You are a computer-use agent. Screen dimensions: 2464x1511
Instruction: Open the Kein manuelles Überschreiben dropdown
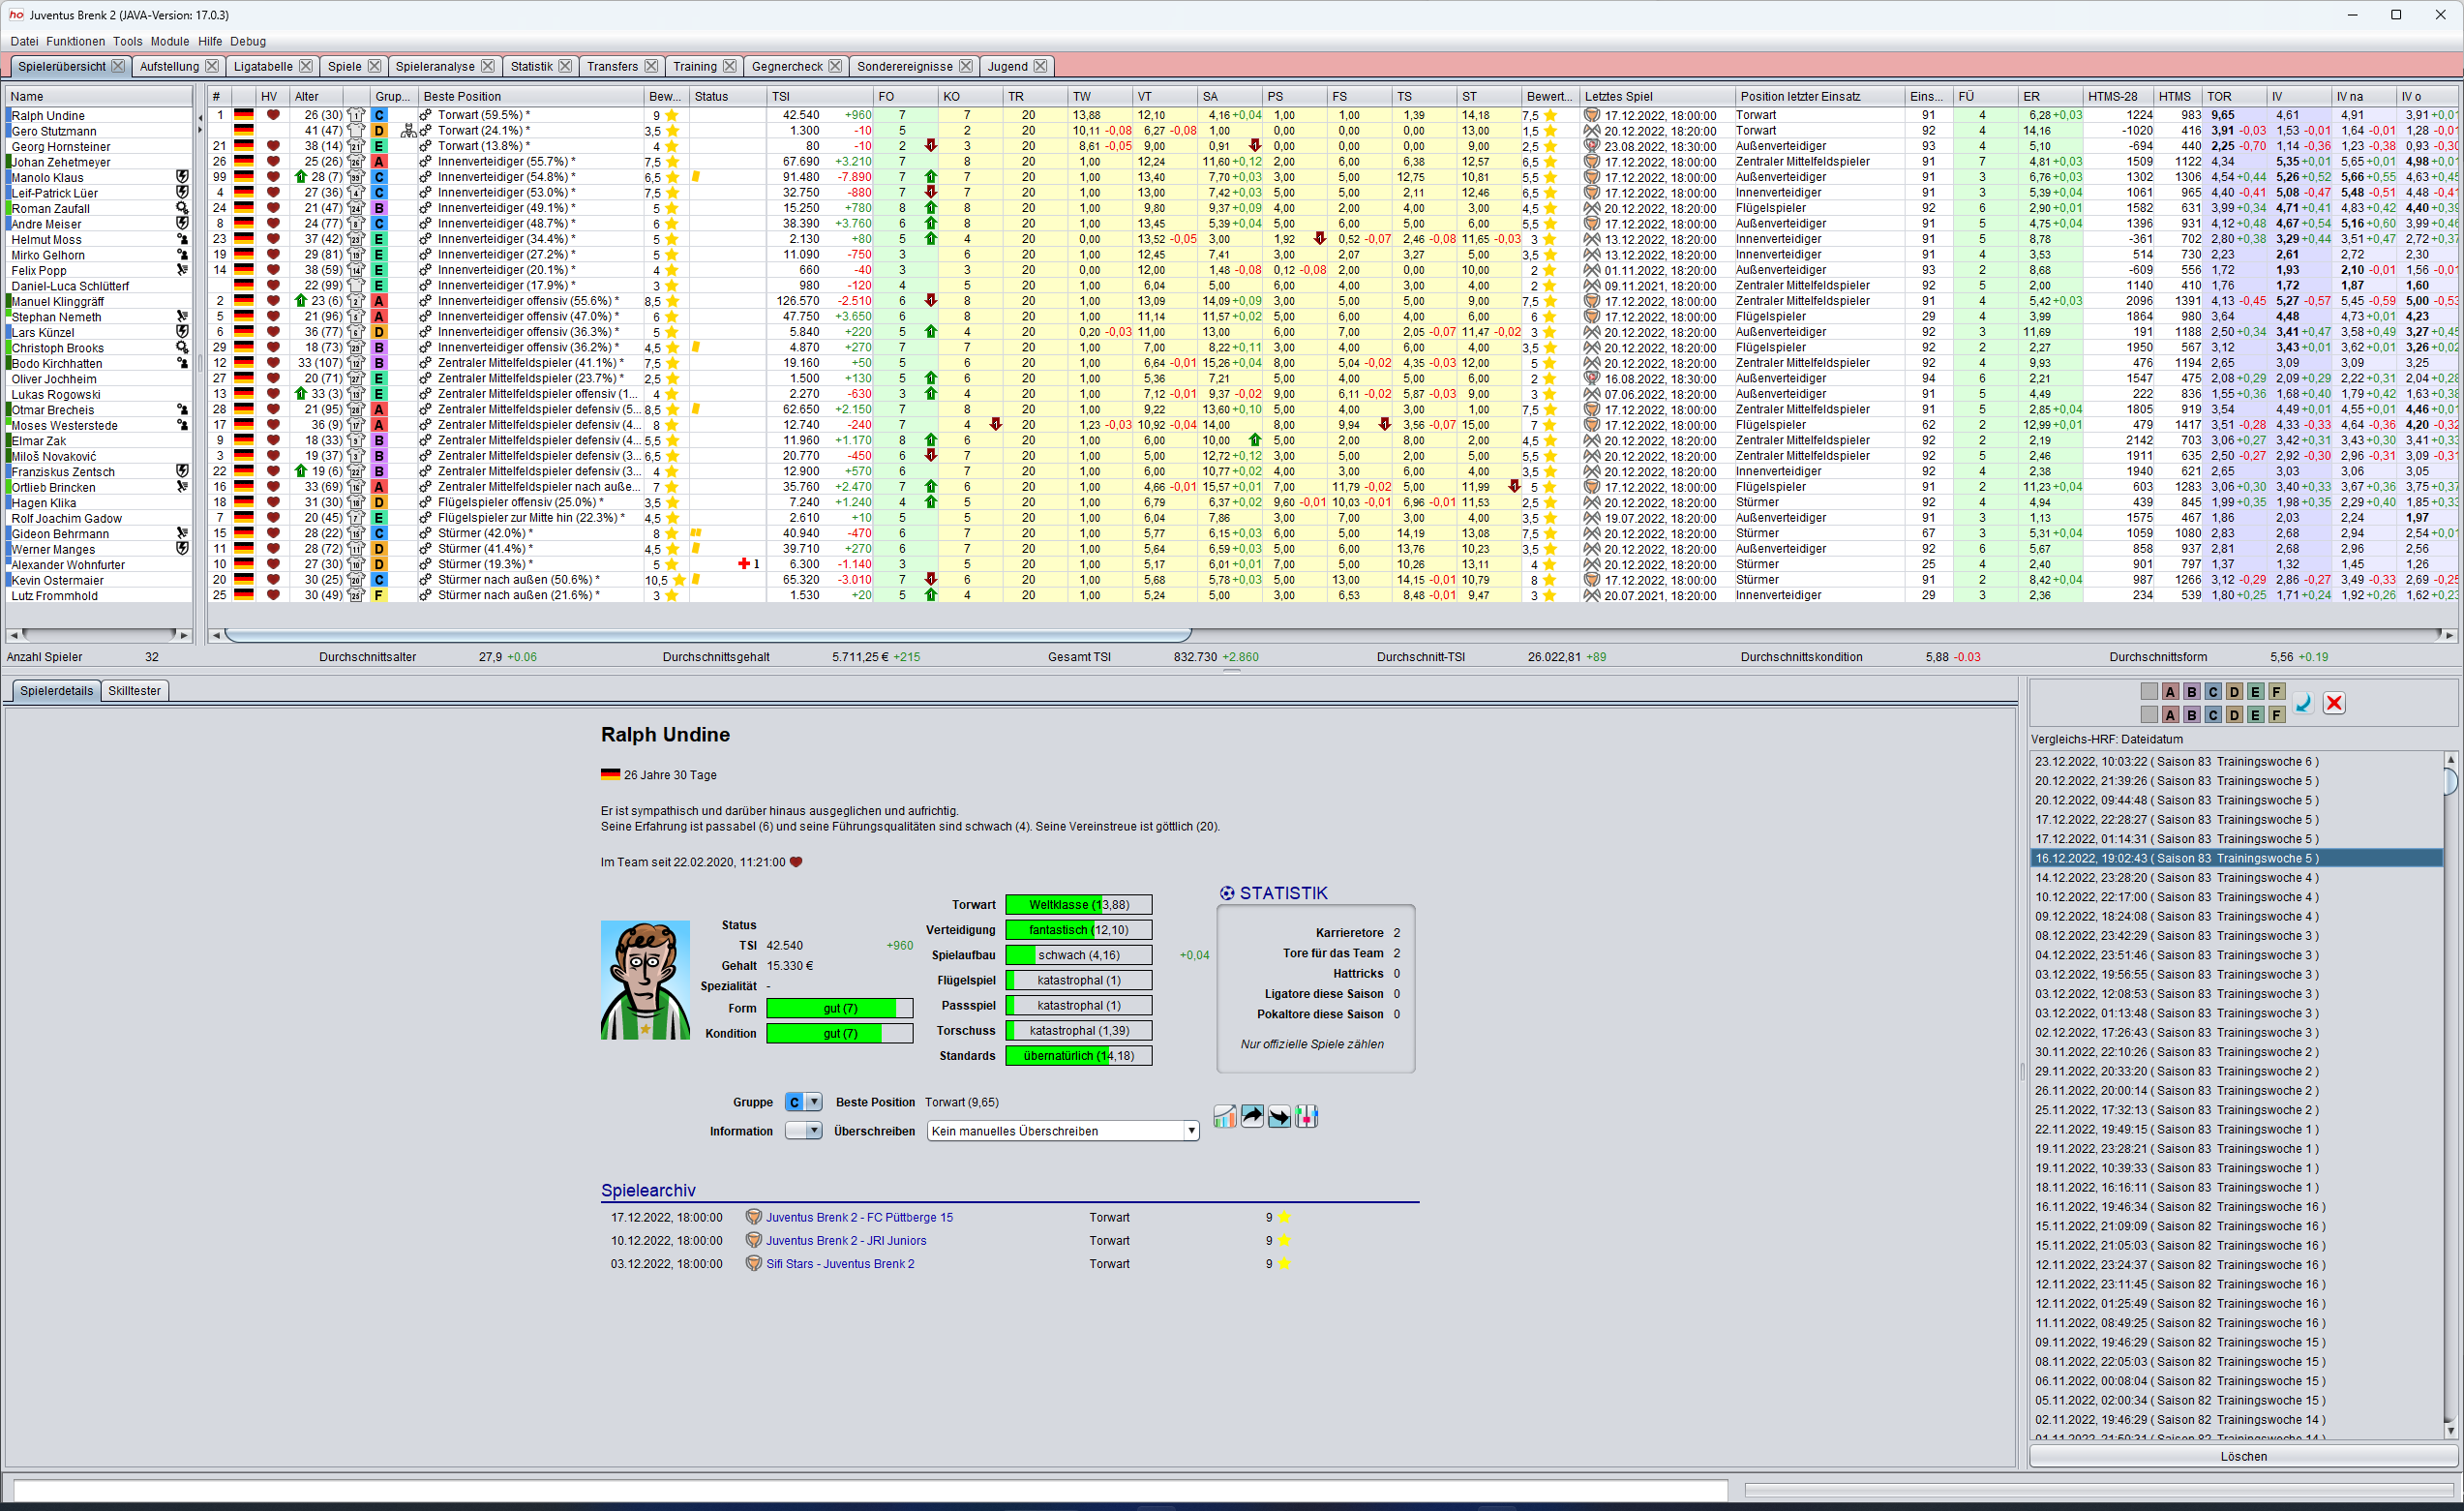coord(1062,1131)
